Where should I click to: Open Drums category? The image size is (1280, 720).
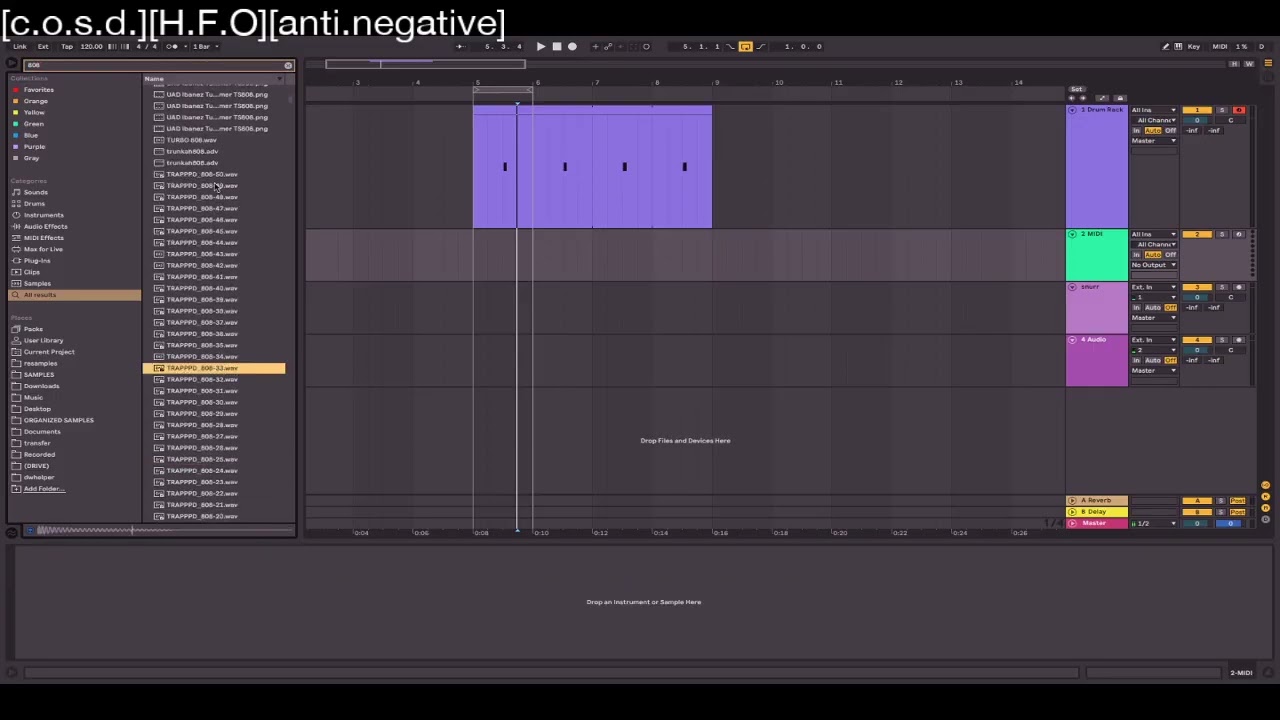tap(34, 203)
